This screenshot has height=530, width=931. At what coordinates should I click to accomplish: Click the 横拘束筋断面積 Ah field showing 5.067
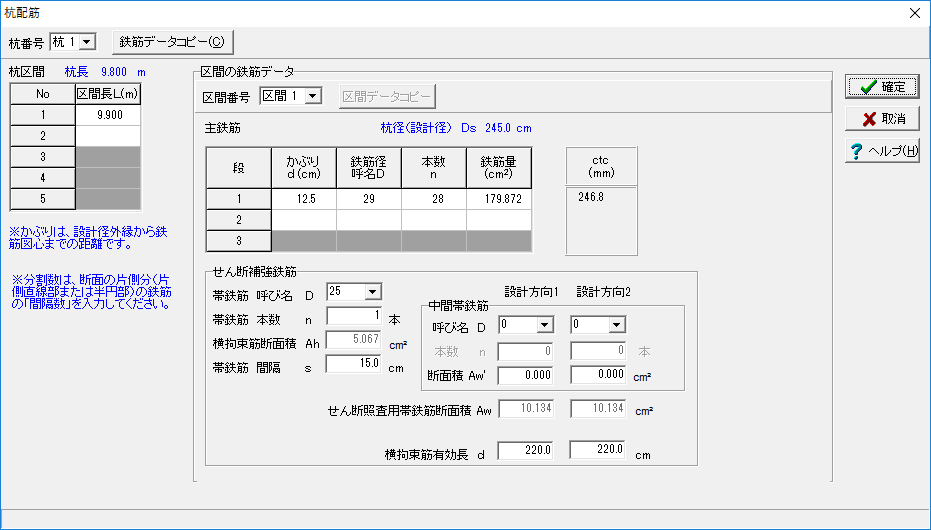pyautogui.click(x=354, y=340)
